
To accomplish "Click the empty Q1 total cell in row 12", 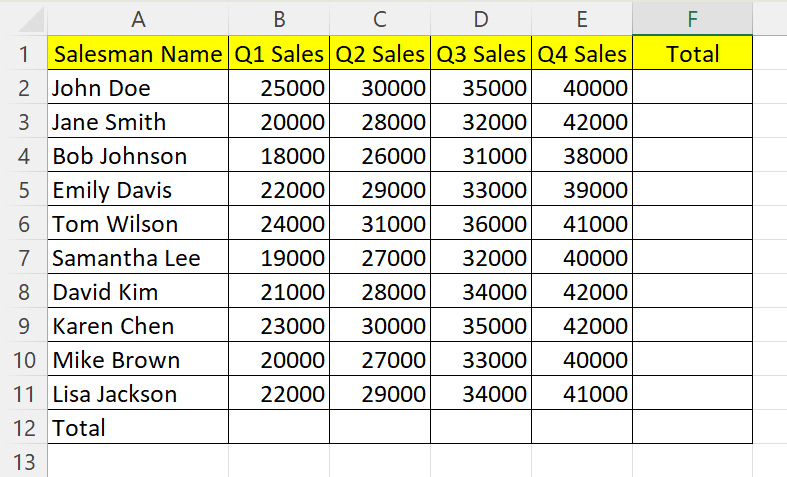I will click(279, 427).
